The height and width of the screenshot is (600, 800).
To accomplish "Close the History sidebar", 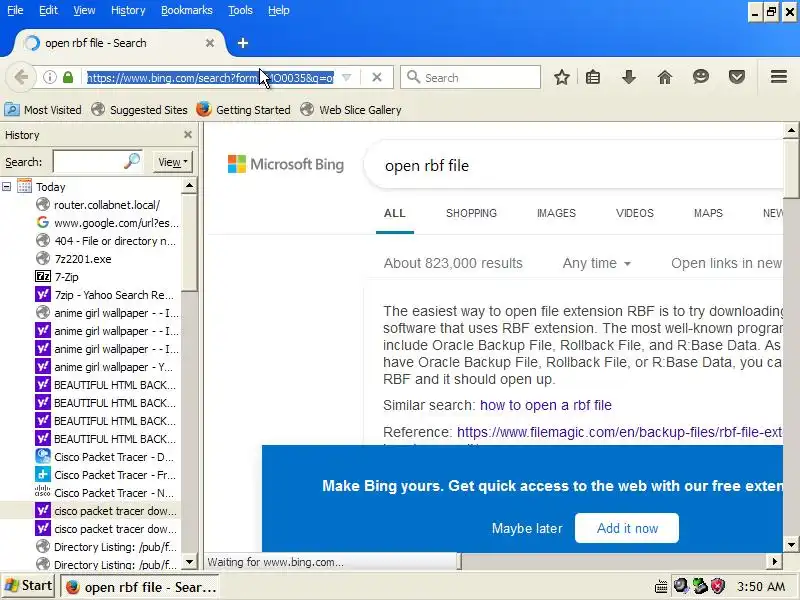I will tap(188, 135).
